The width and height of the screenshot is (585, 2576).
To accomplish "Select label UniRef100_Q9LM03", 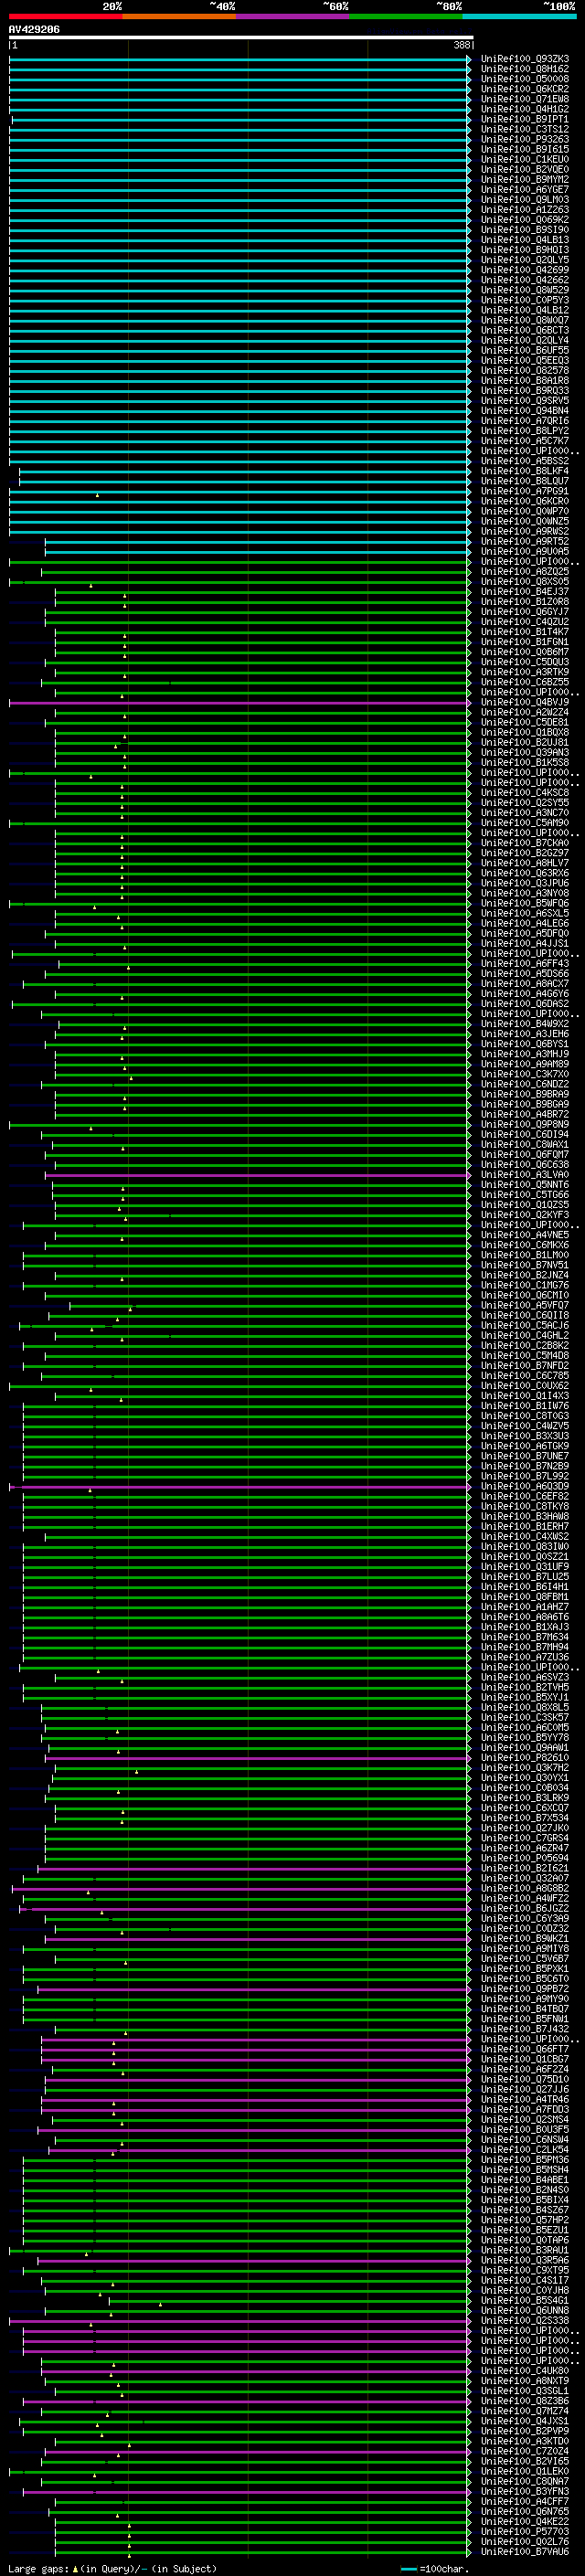I will click(525, 200).
